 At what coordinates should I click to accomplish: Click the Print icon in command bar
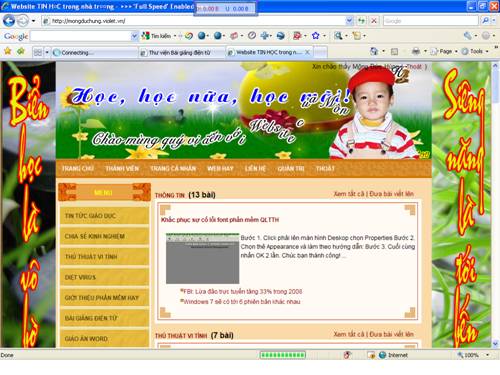pos(415,51)
